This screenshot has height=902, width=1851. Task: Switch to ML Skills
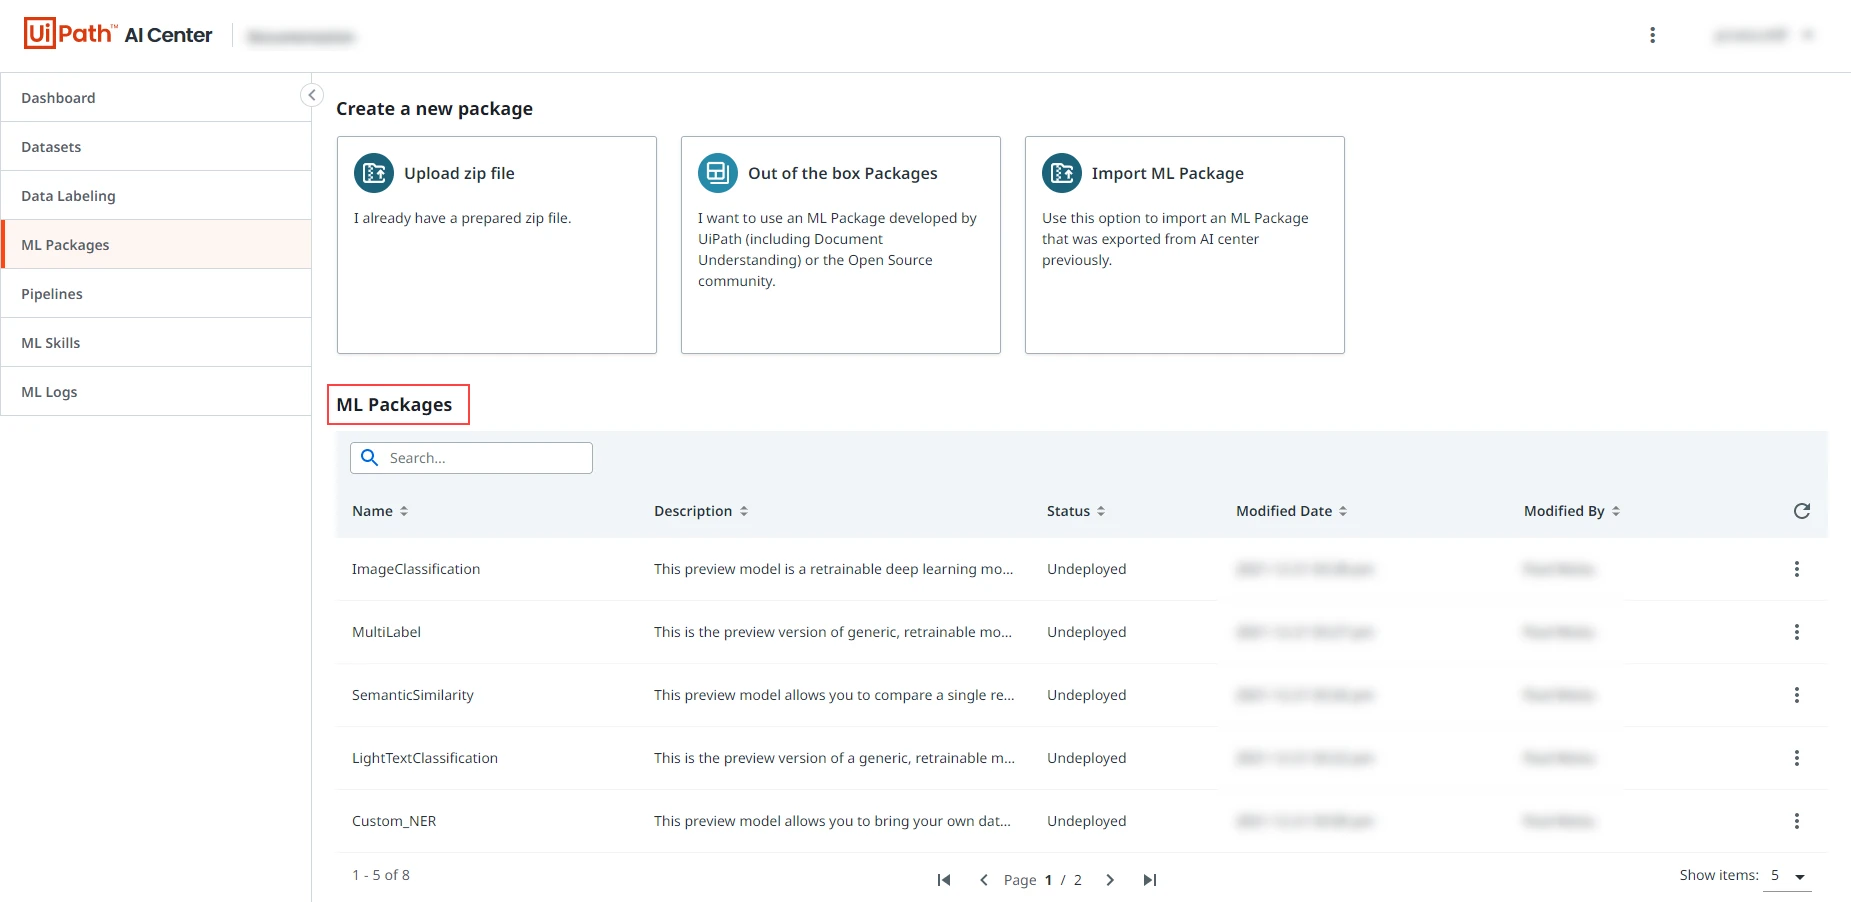tap(156, 343)
